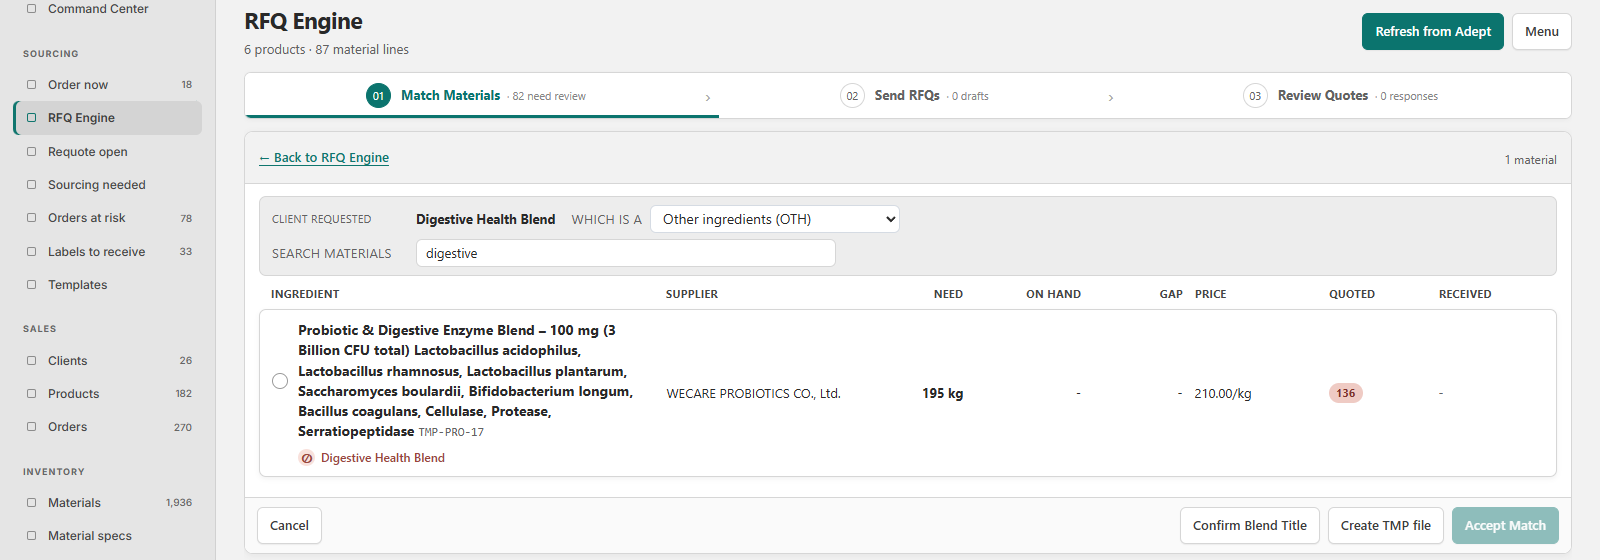The image size is (1600, 560).
Task: Click the Templates sidebar icon
Action: 31,285
